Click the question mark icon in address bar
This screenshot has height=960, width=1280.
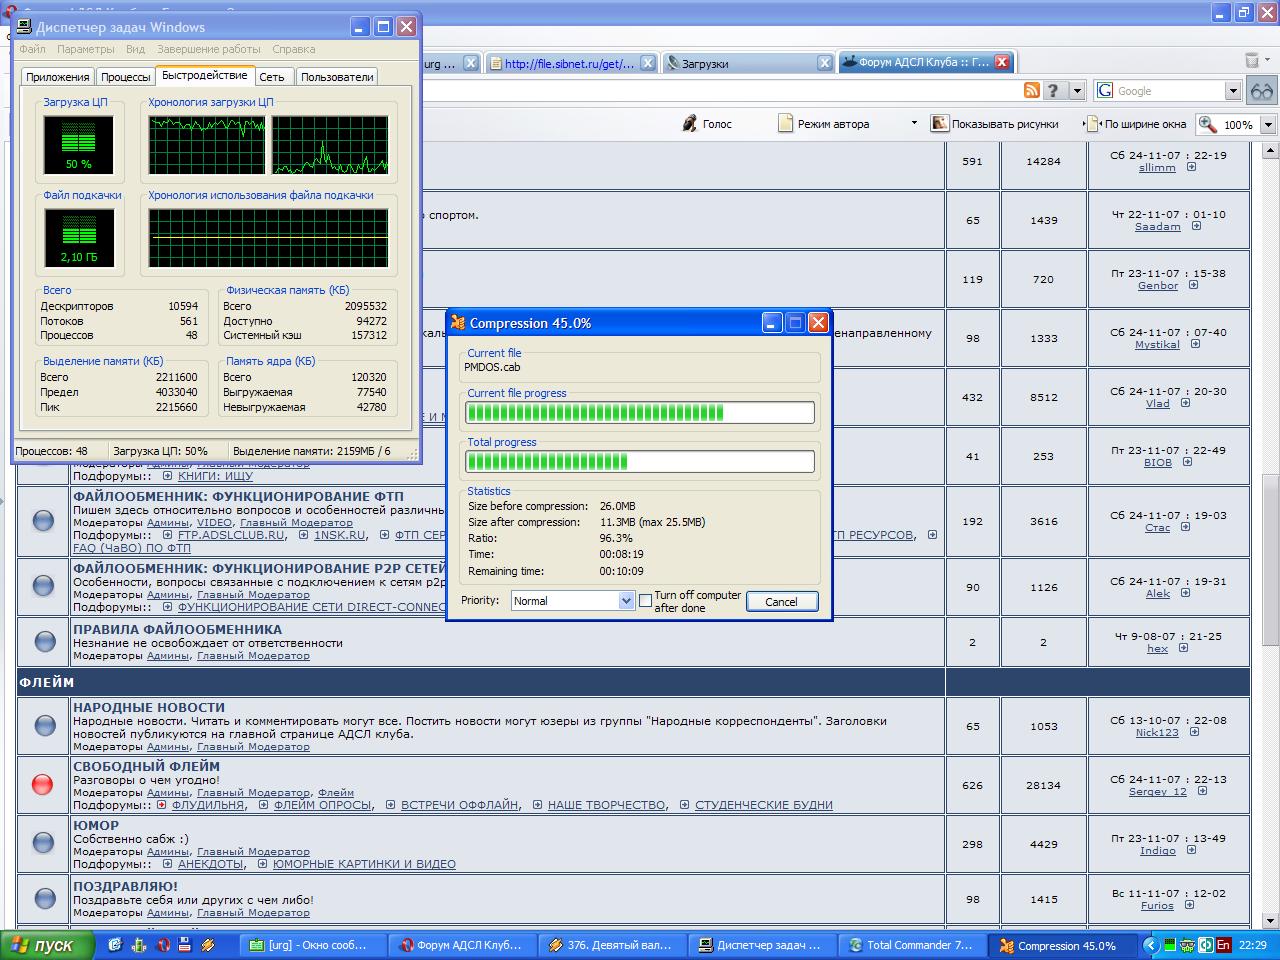click(x=1052, y=91)
